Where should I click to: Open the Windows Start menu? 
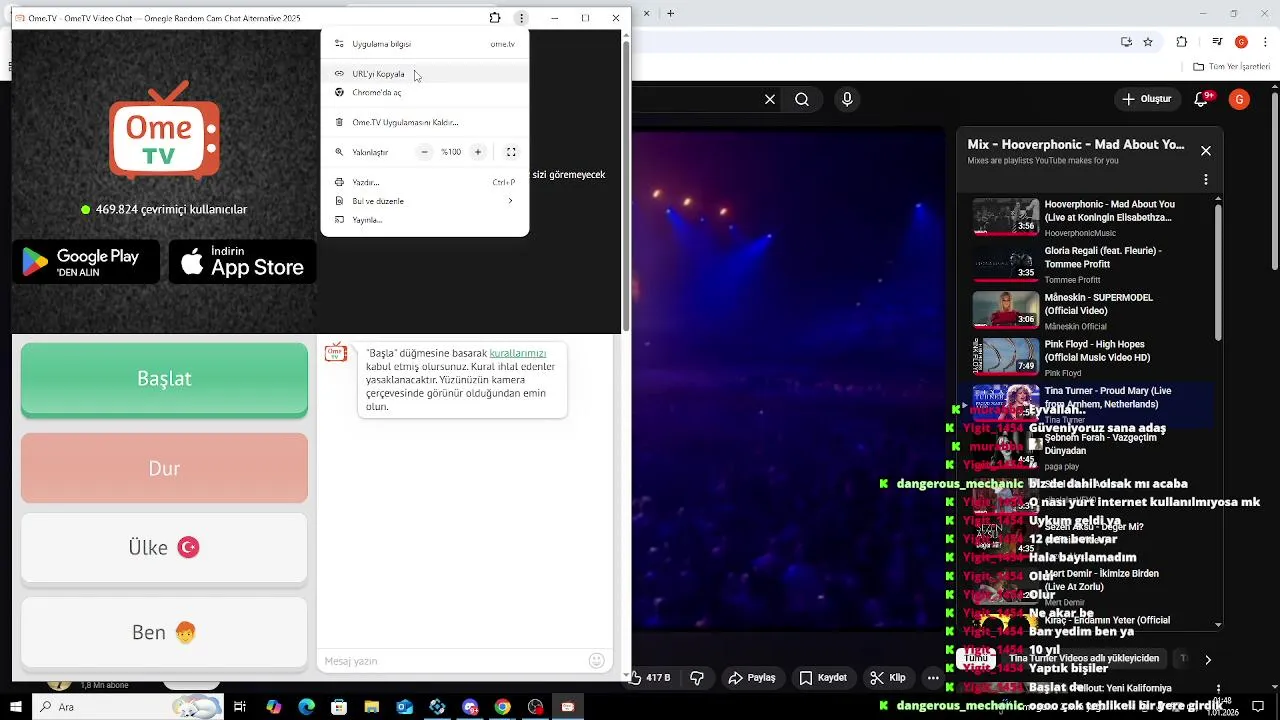[x=16, y=707]
